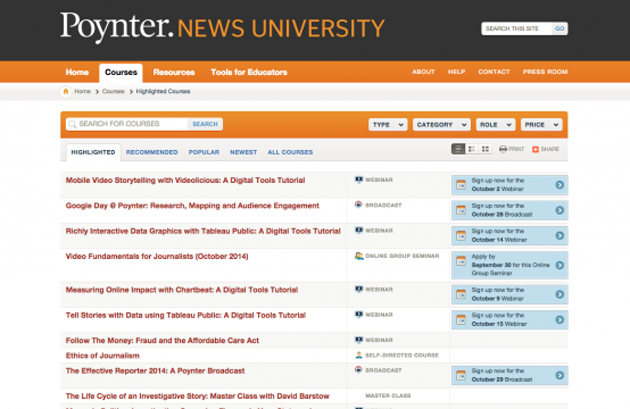Open Google Day @ Poynter course
This screenshot has width=630, height=409.
point(192,206)
